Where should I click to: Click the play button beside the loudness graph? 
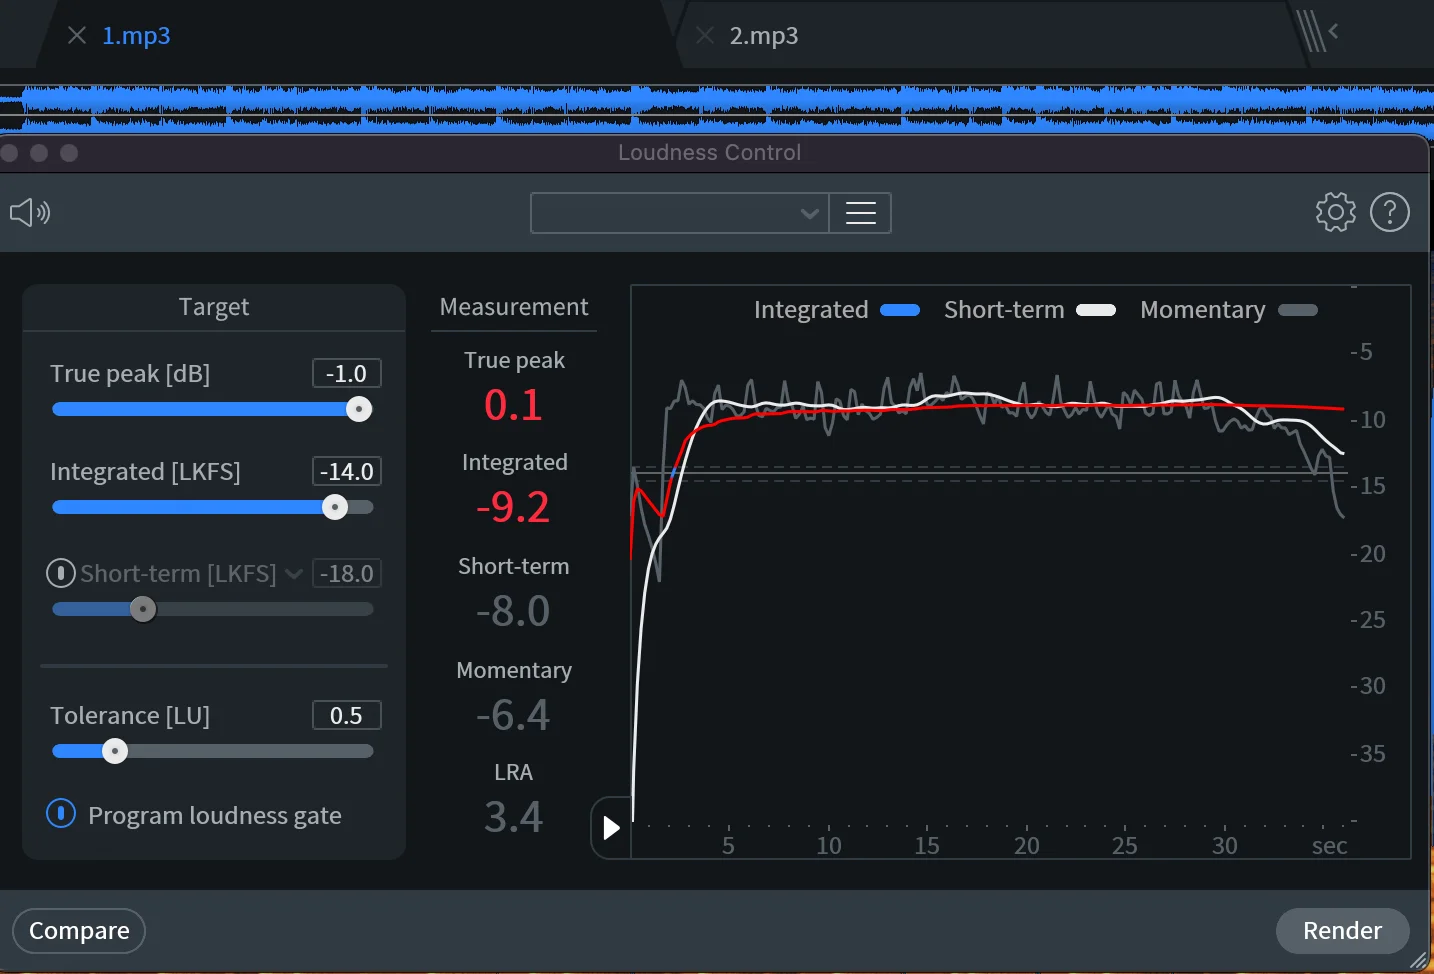(x=611, y=828)
